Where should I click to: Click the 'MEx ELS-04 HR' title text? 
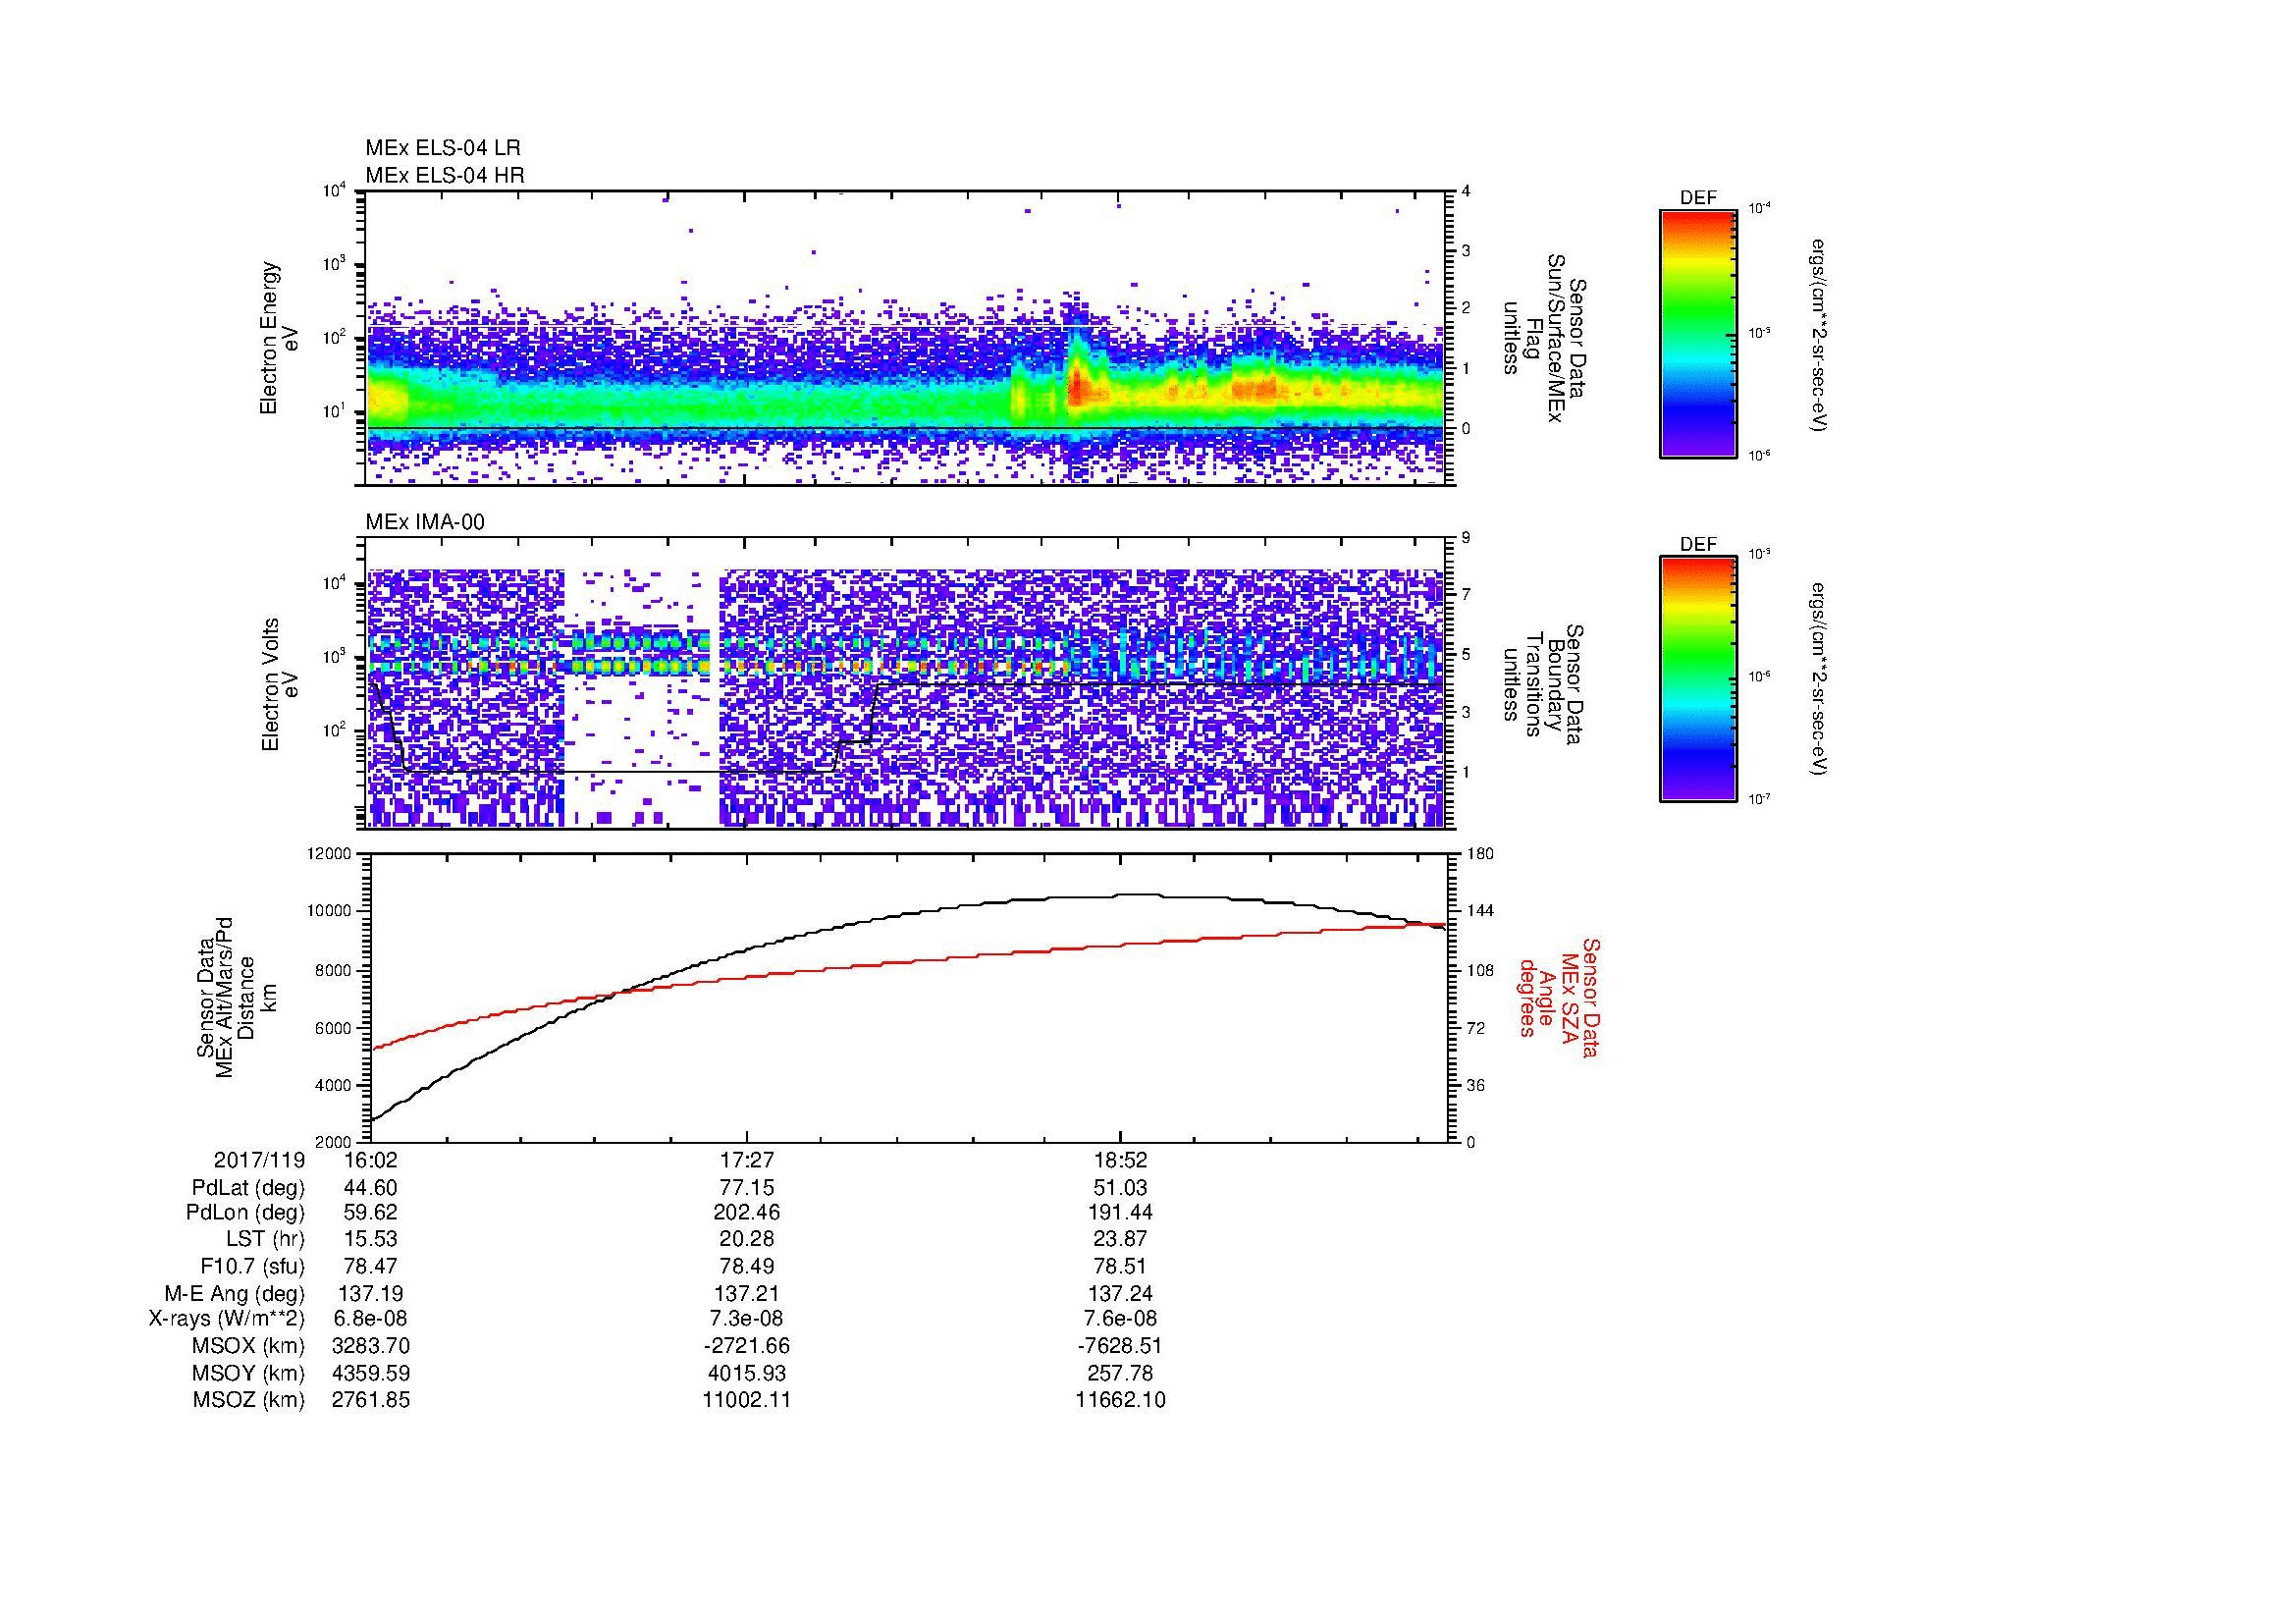[445, 175]
